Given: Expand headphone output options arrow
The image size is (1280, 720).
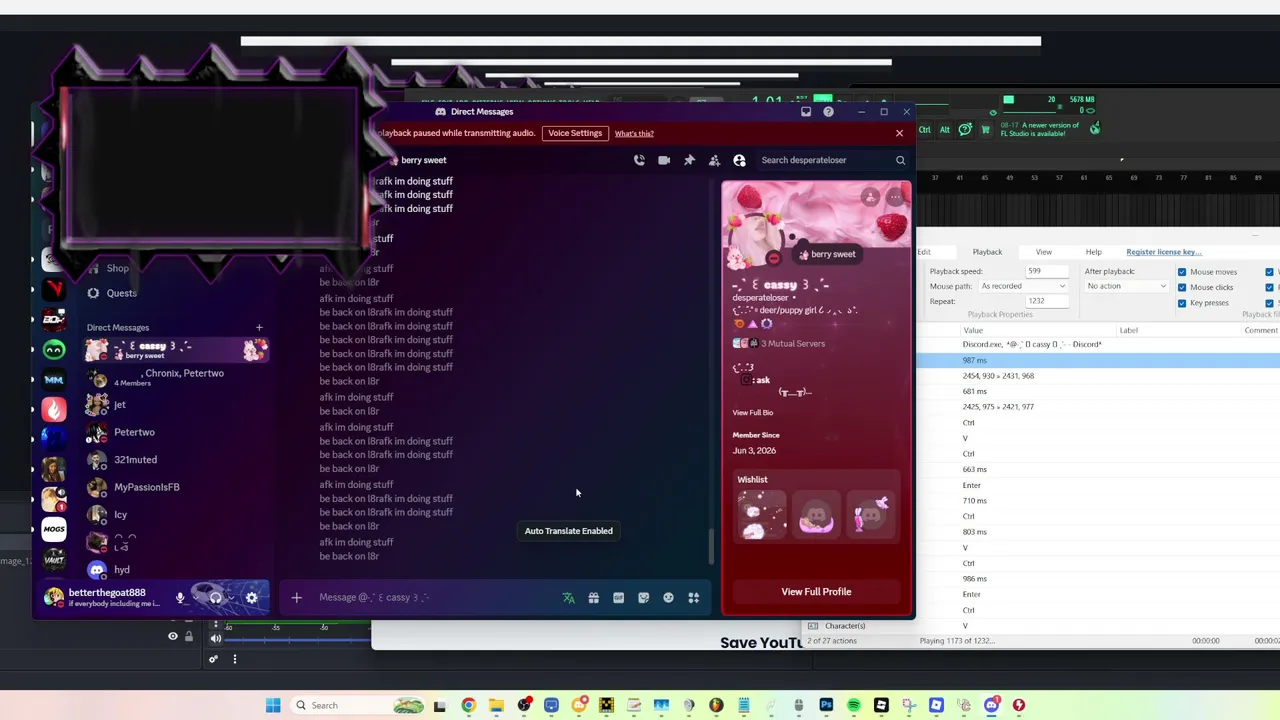Looking at the screenshot, I should pyautogui.click(x=231, y=598).
